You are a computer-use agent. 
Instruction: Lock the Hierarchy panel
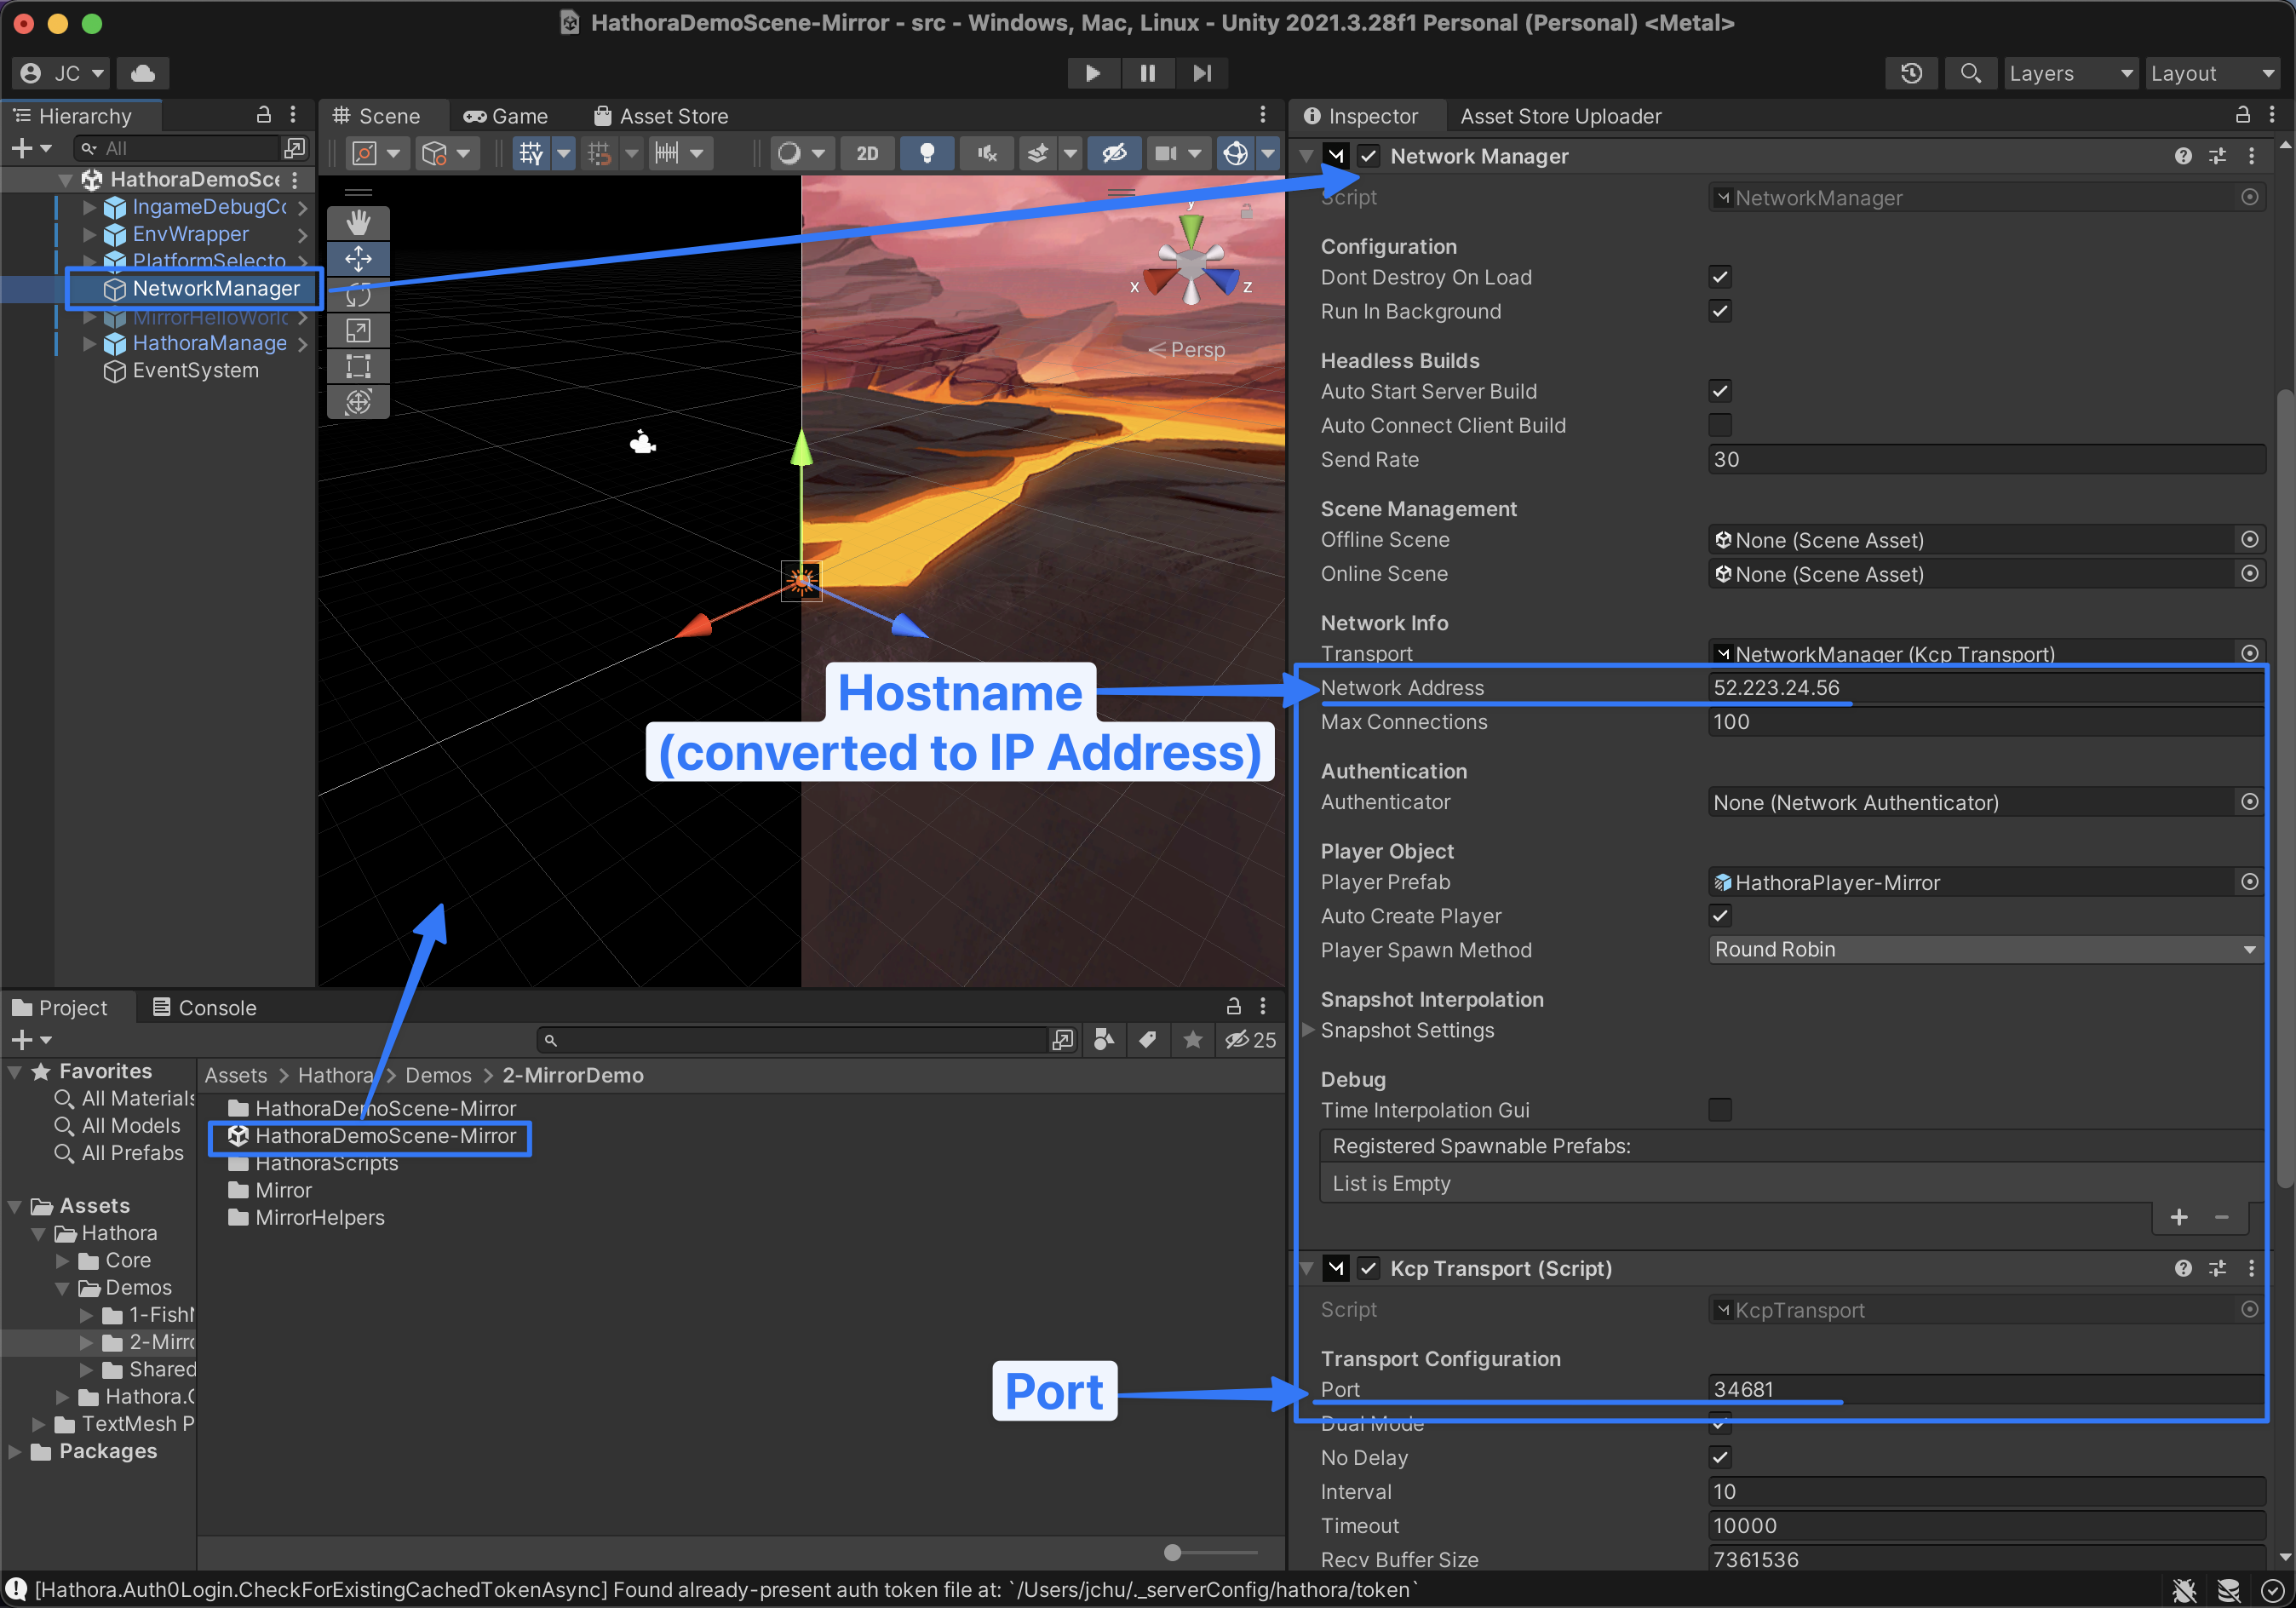tap(263, 115)
